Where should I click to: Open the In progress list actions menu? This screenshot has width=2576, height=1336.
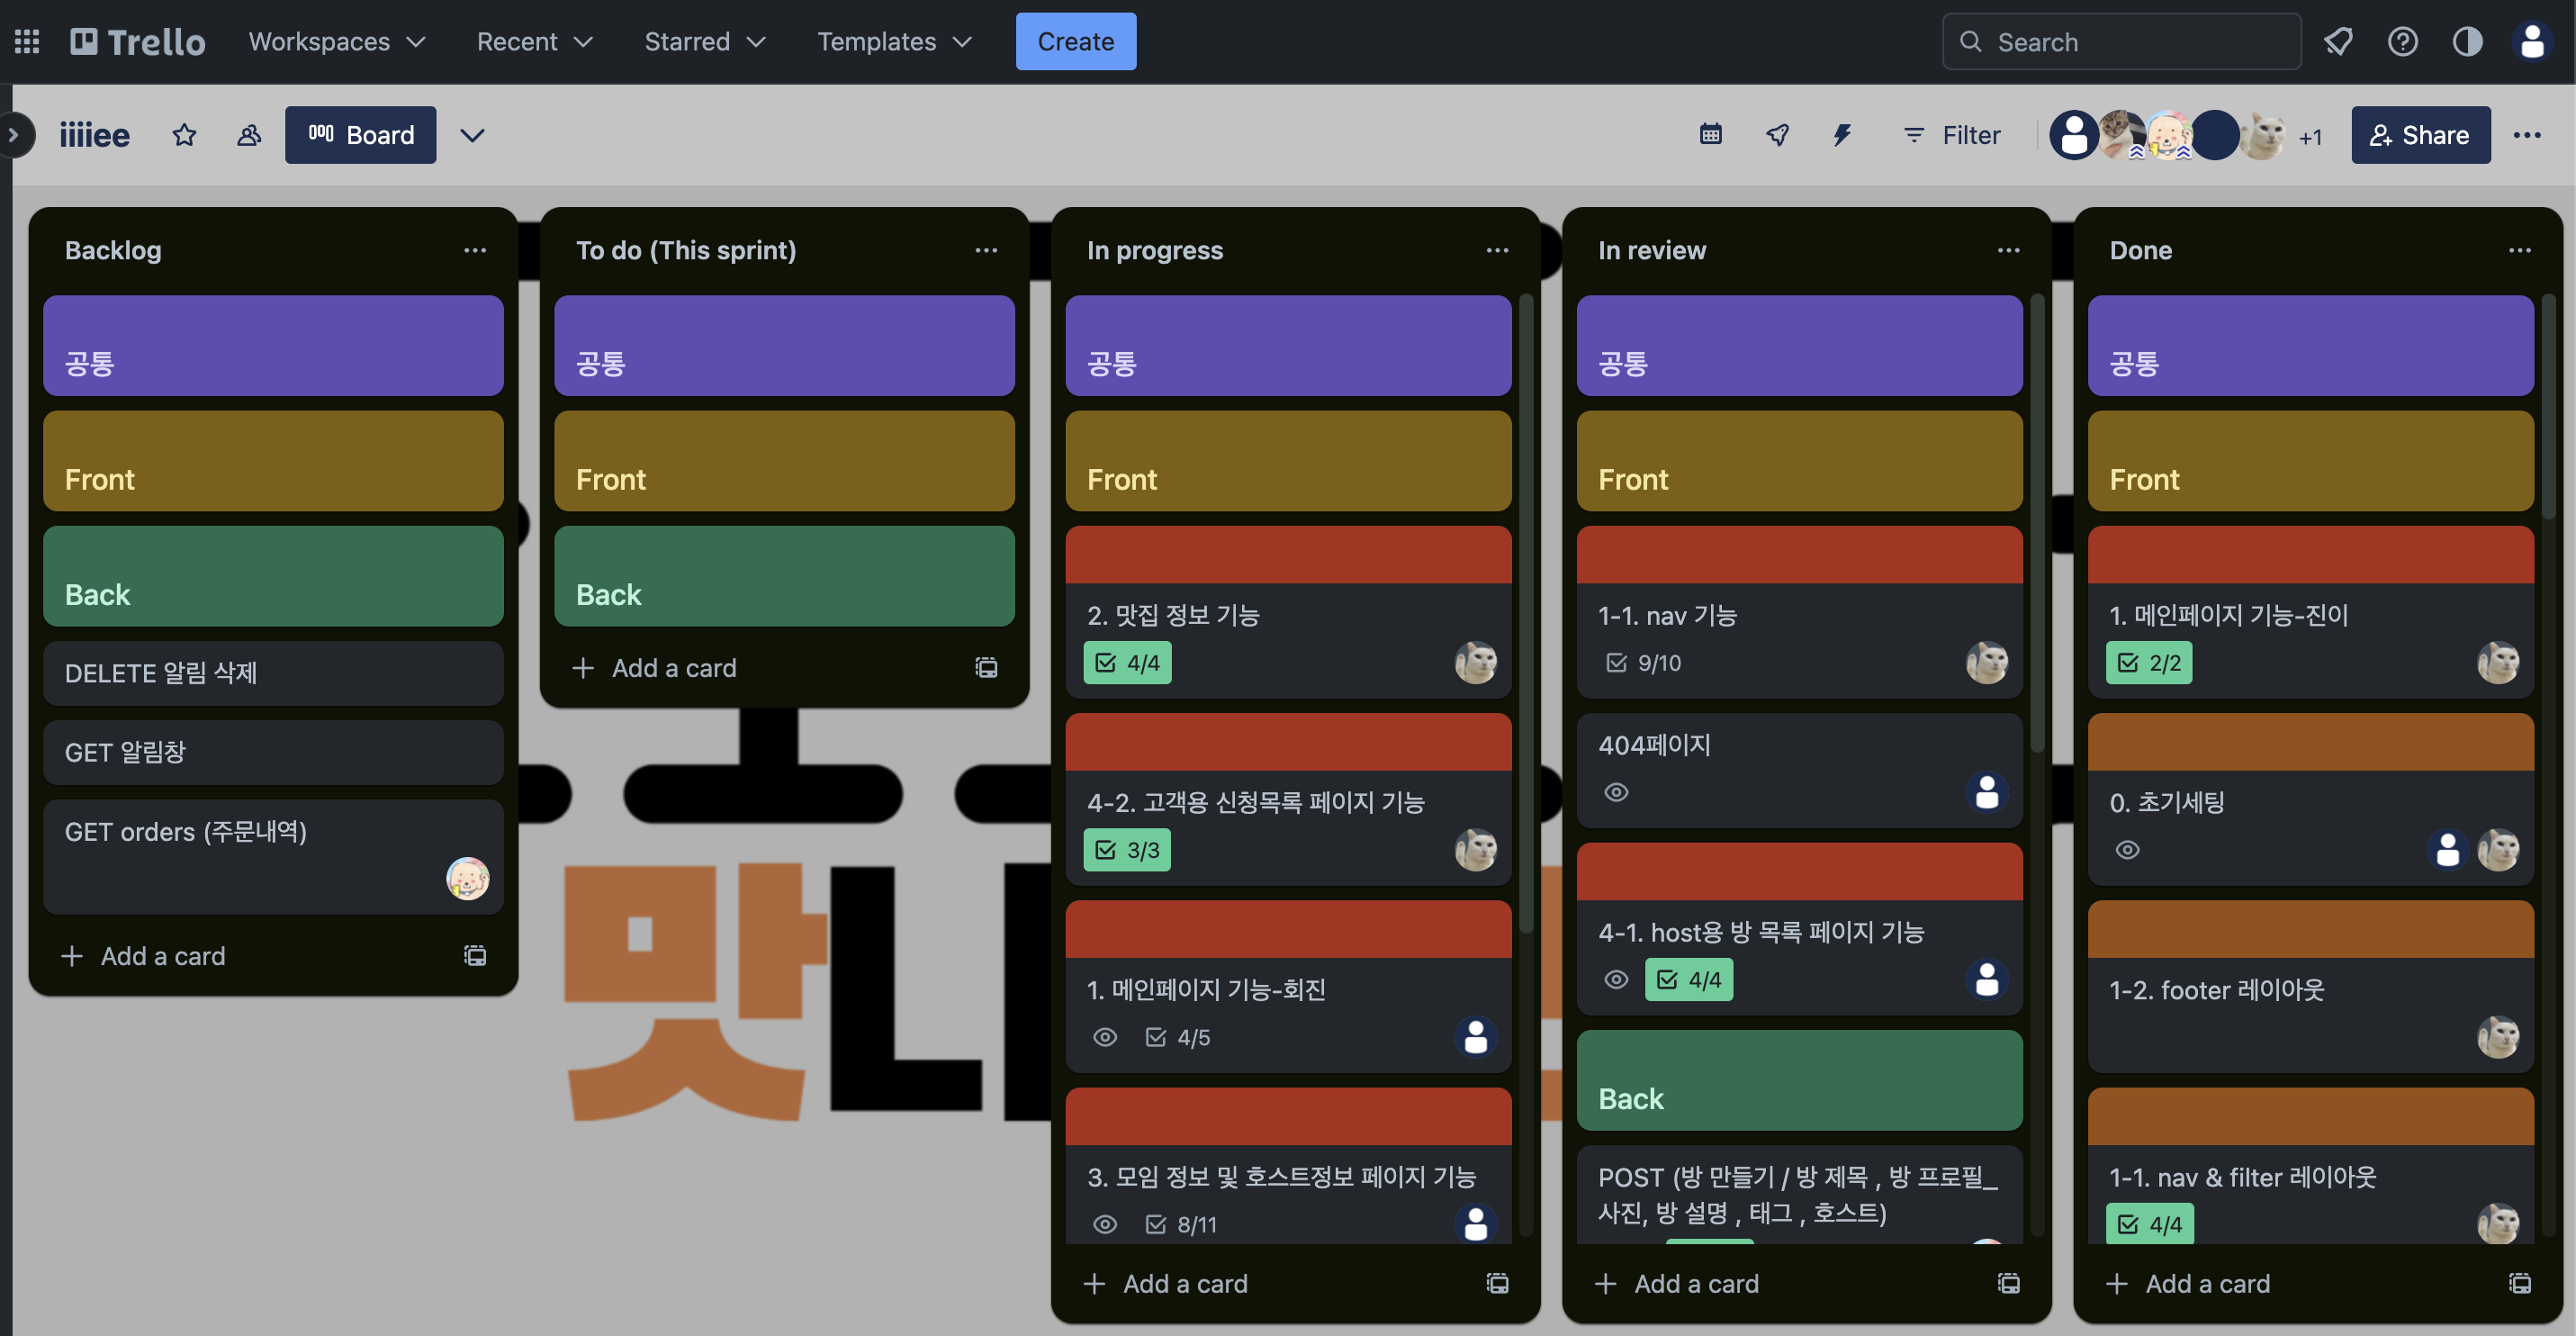[1497, 250]
